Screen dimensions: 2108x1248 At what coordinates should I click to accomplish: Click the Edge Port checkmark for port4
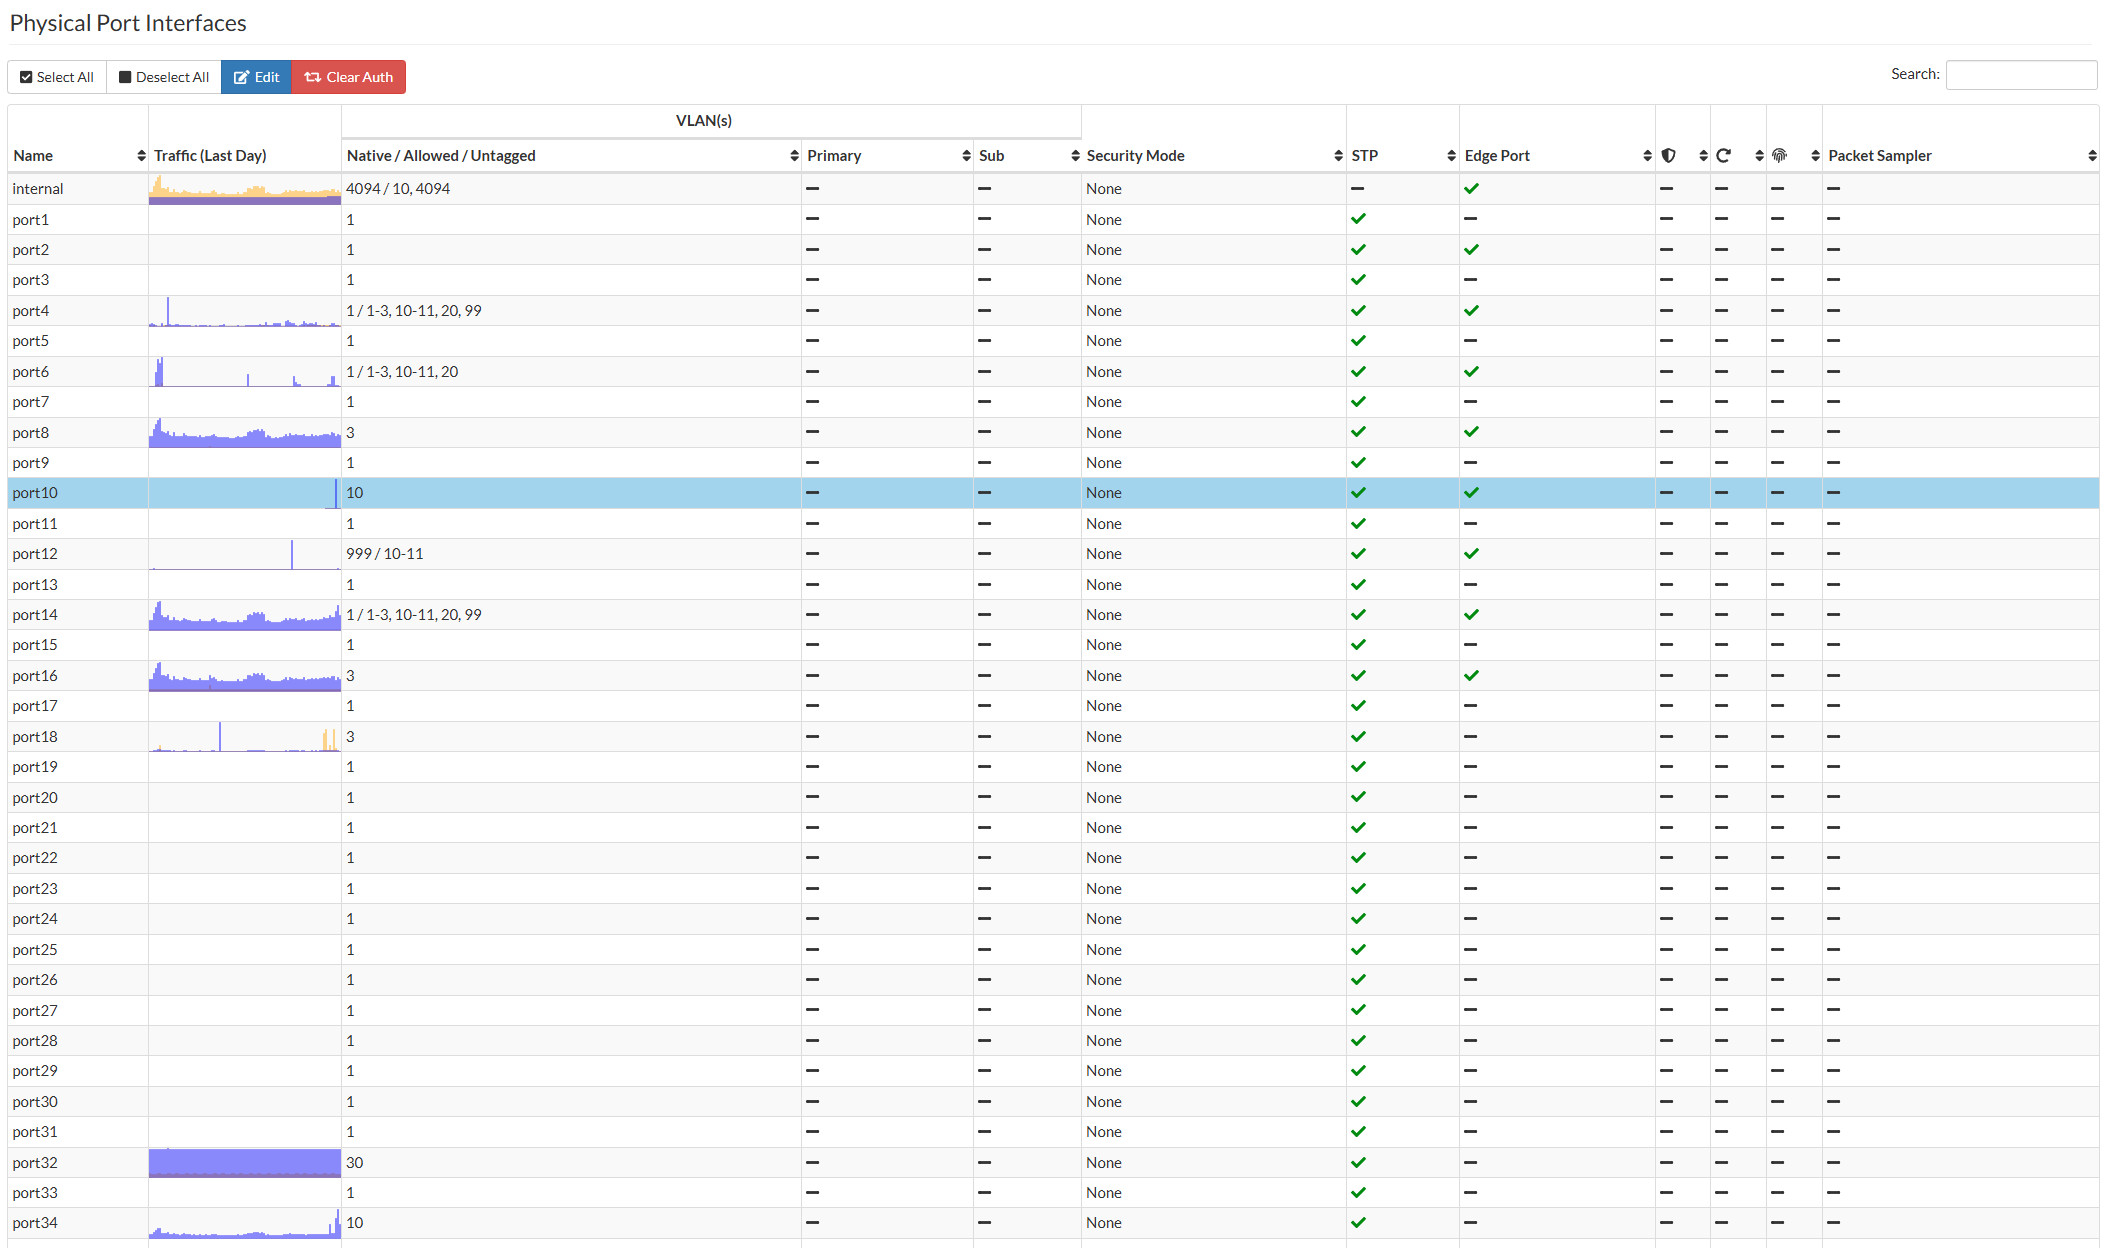pos(1471,310)
